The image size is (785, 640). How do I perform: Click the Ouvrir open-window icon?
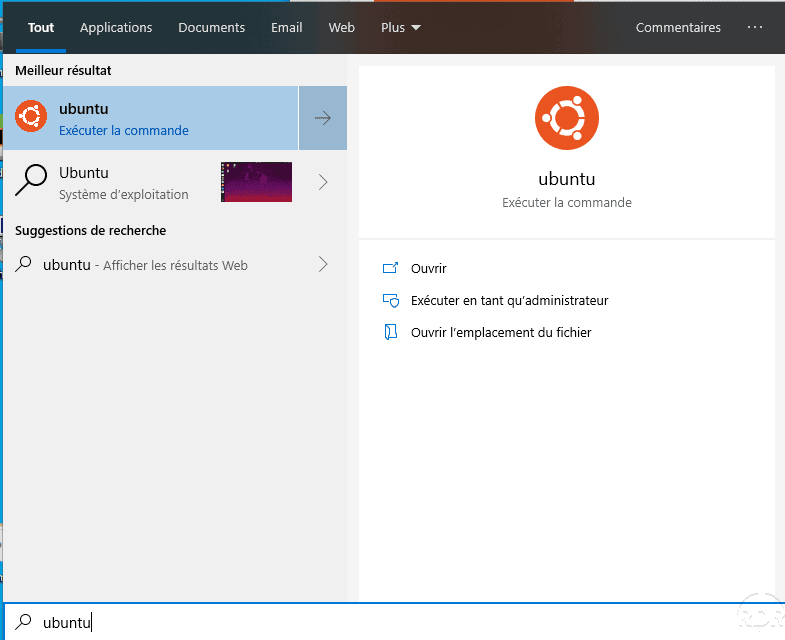(x=390, y=268)
